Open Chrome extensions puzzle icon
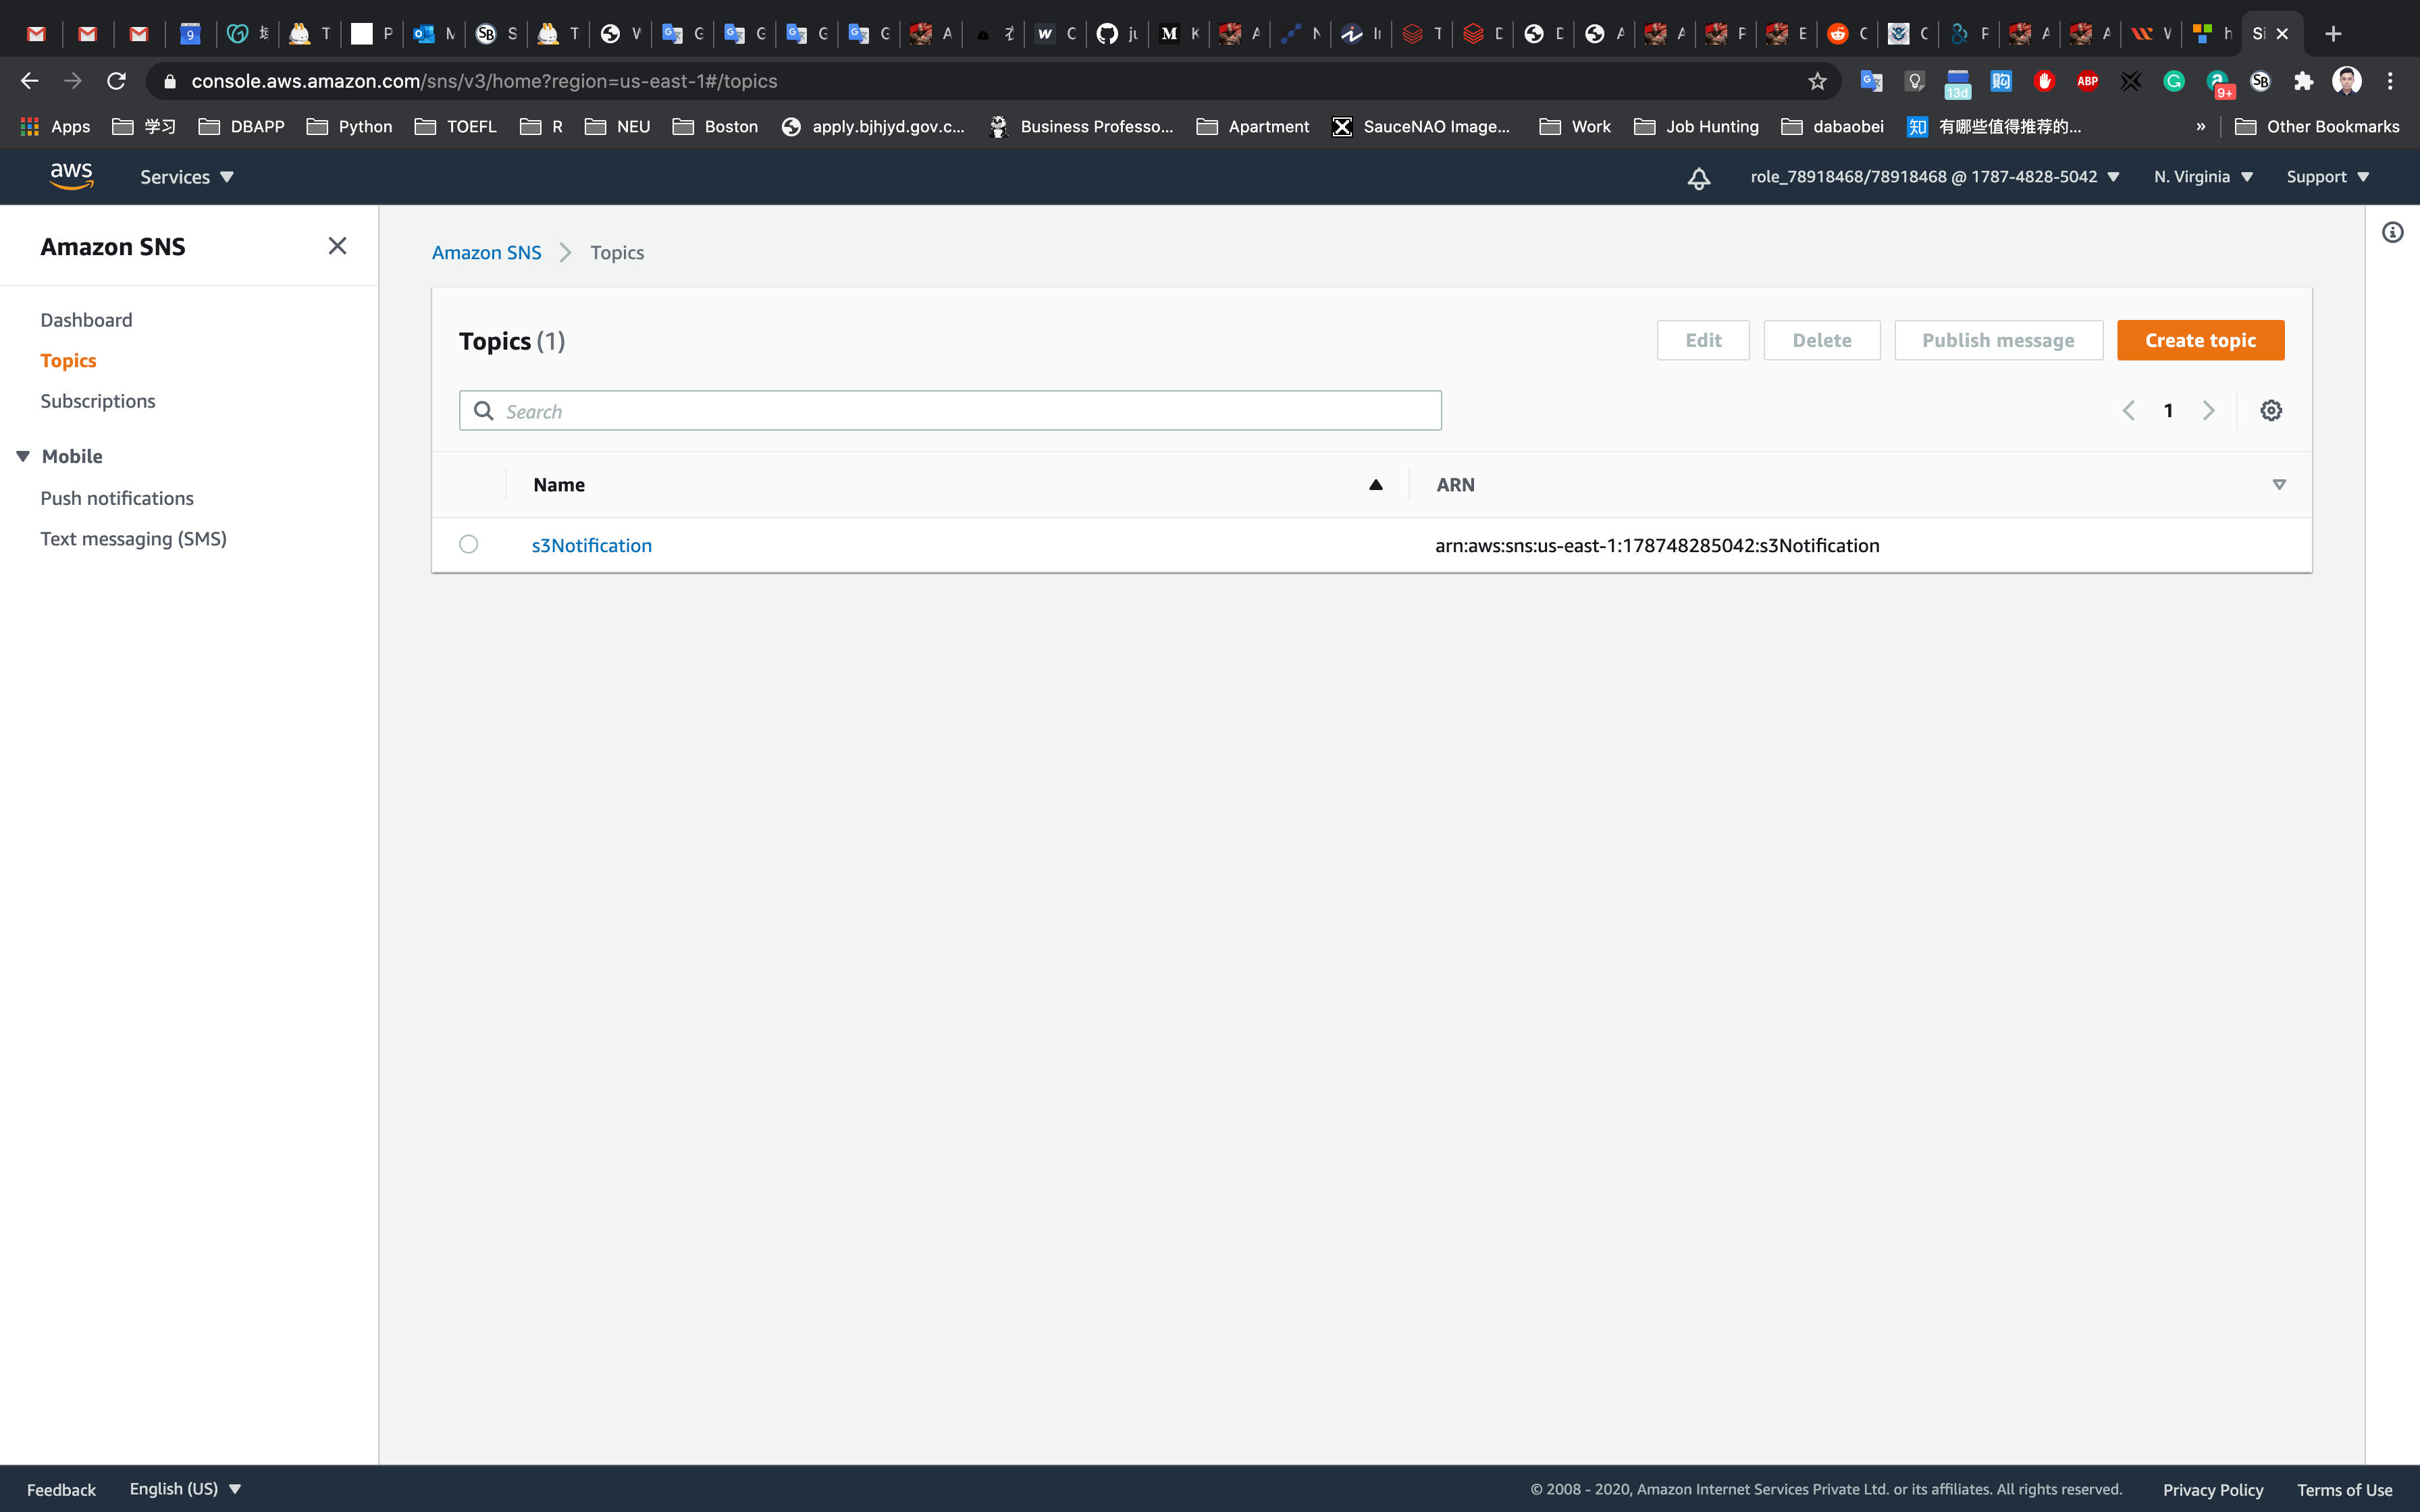 pos(2303,81)
